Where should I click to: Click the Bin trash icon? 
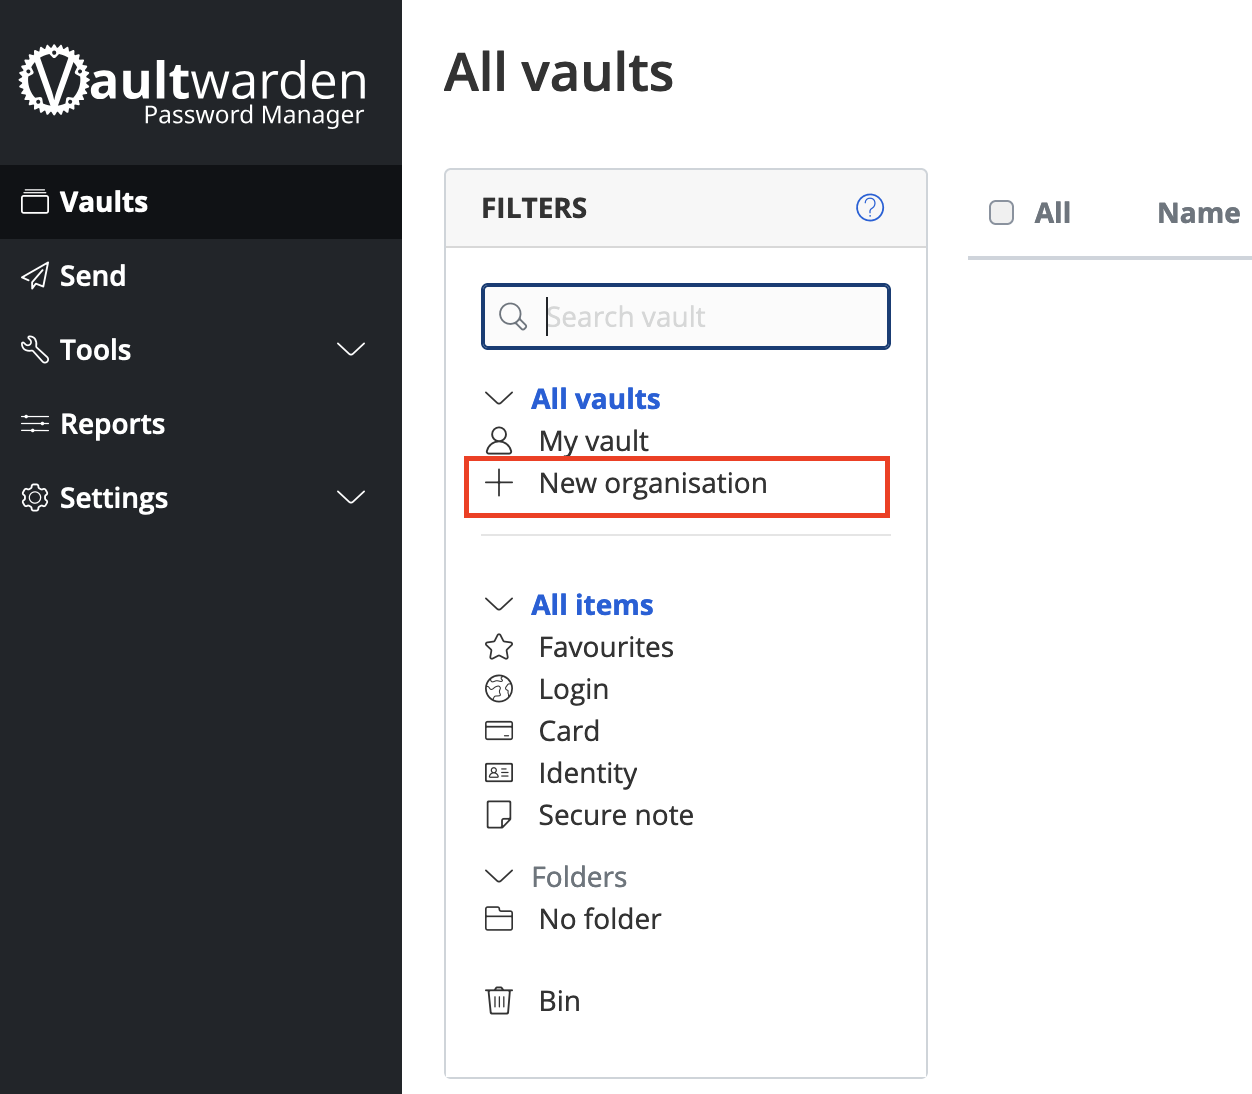pyautogui.click(x=499, y=1001)
